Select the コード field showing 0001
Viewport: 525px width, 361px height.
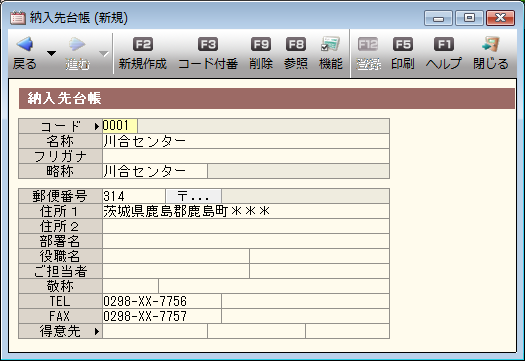tap(120, 126)
